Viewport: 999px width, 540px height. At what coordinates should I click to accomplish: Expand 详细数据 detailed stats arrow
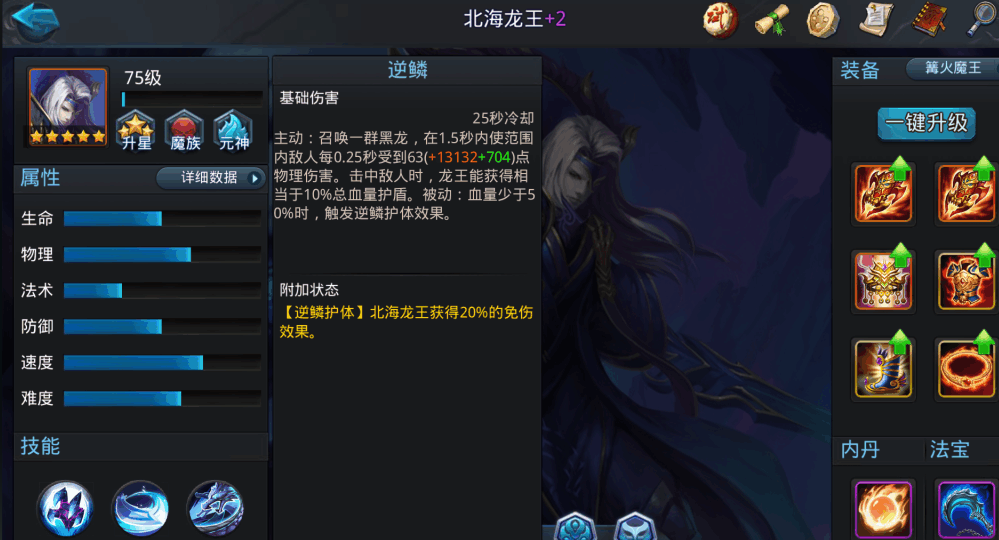click(x=211, y=178)
